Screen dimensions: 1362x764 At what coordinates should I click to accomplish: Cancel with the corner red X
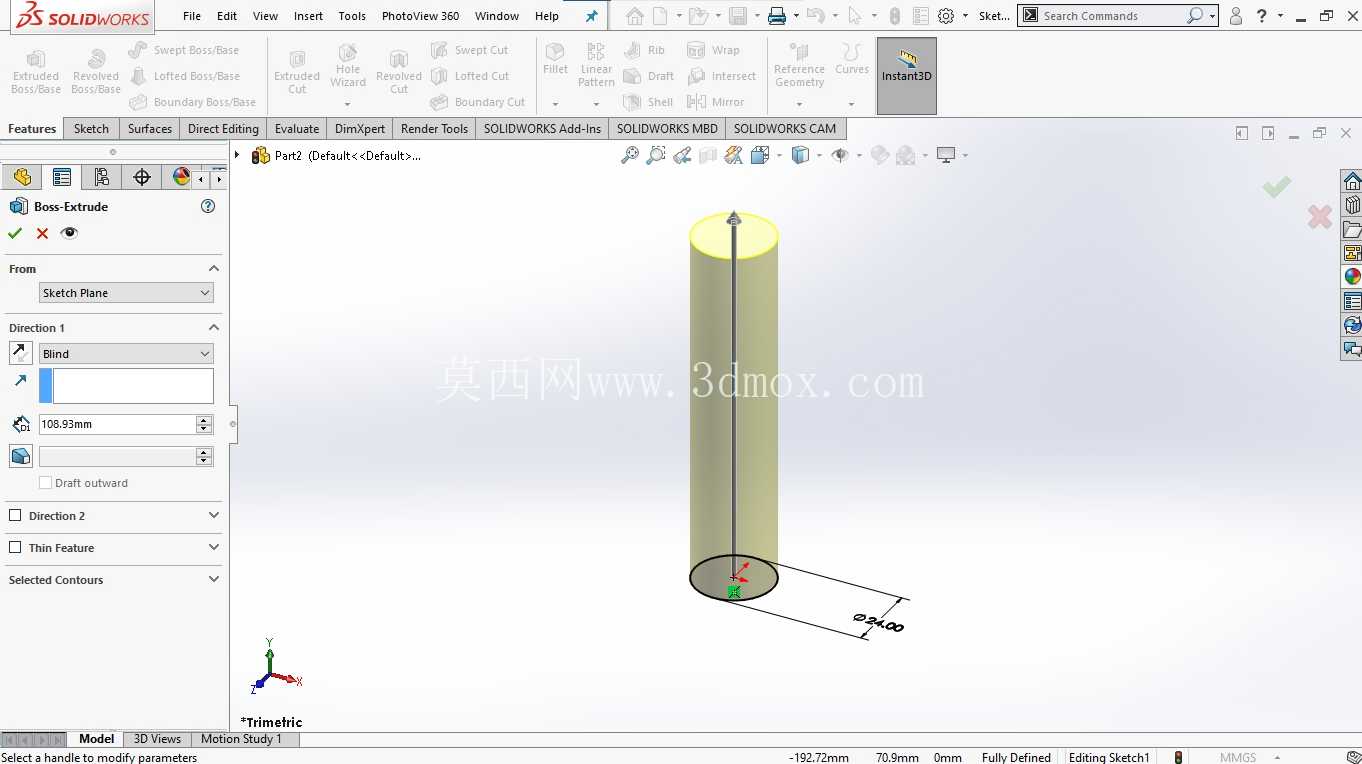1320,216
